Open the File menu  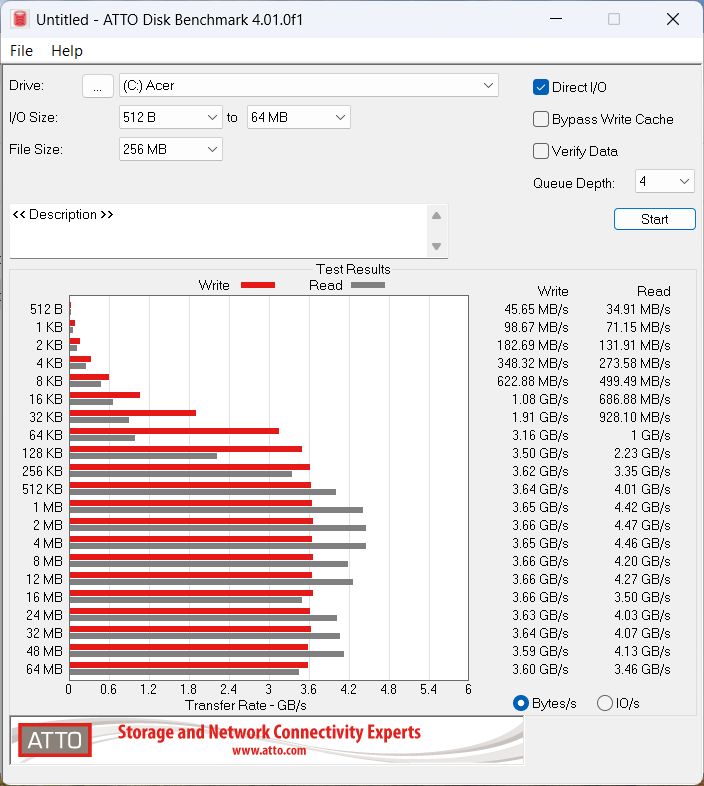[22, 51]
